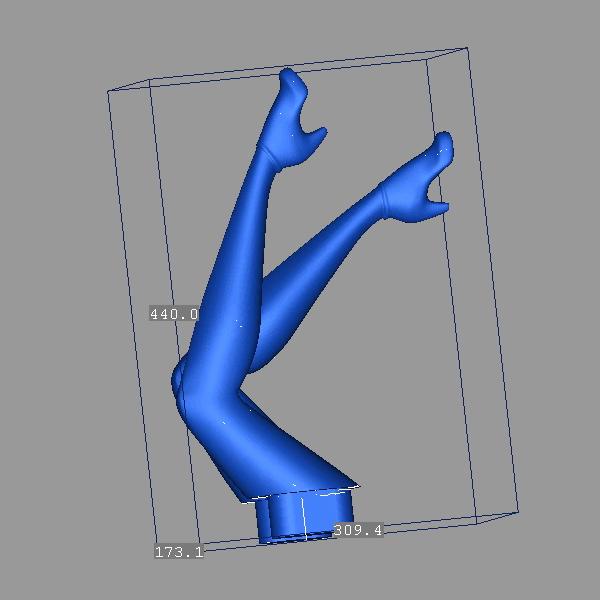Click the bounding box bottom-right corner
Viewport: 600px width, 600px height.
(517, 511)
